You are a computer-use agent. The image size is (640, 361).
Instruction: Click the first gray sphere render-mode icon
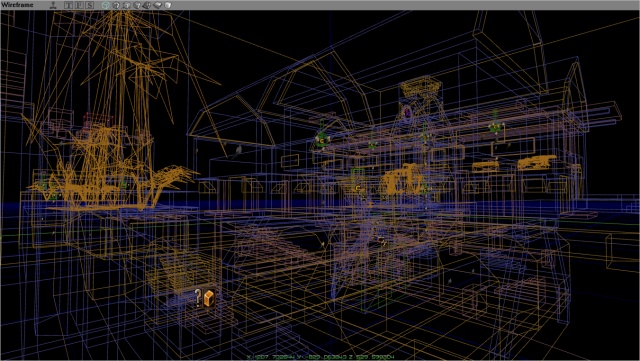[116, 5]
